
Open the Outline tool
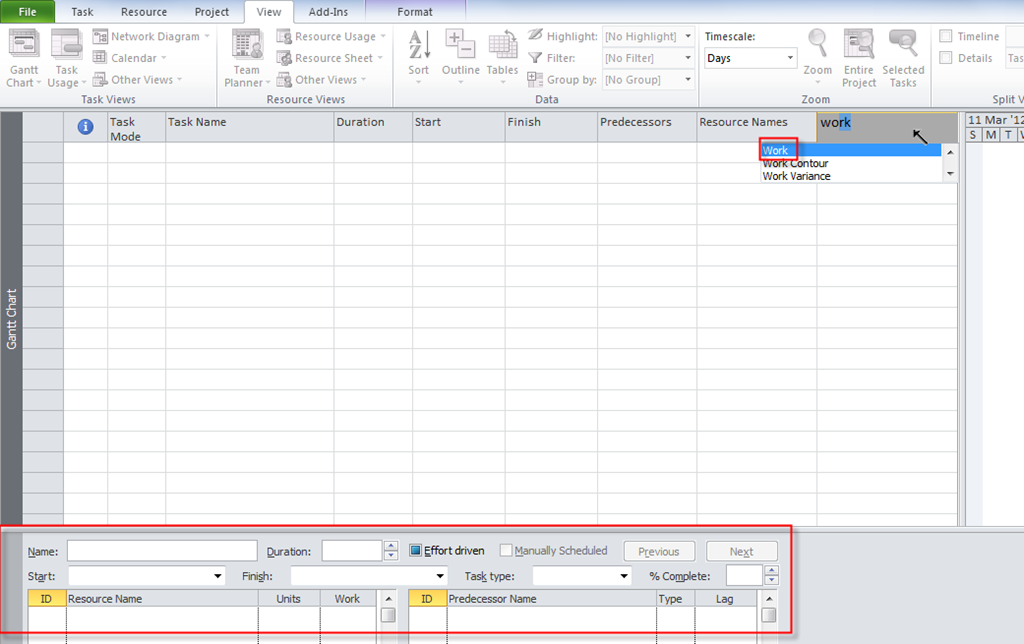pyautogui.click(x=460, y=47)
